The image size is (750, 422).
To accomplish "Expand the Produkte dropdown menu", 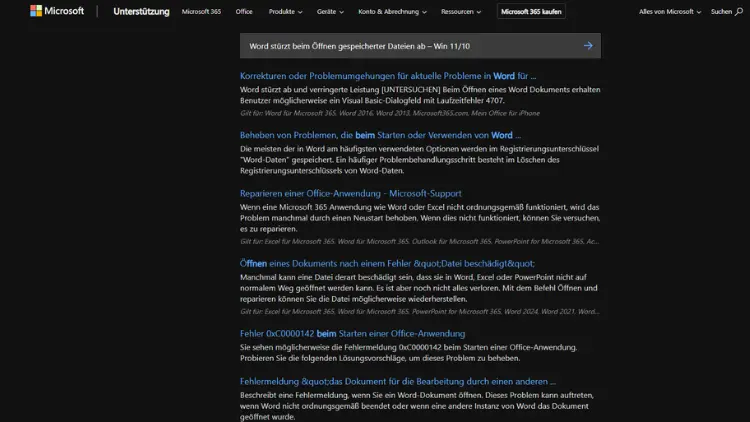I will pyautogui.click(x=286, y=12).
